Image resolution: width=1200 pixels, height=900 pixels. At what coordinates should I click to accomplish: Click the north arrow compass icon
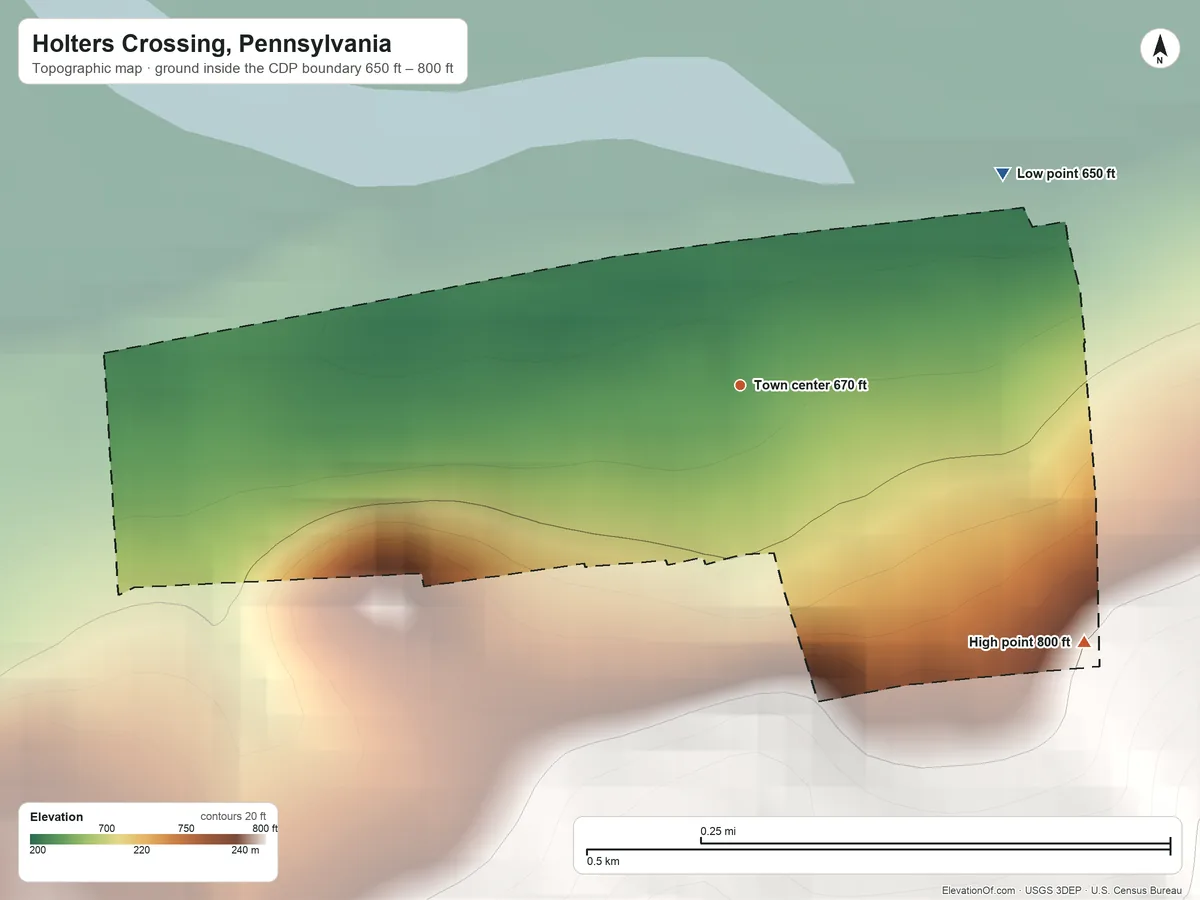[1159, 50]
